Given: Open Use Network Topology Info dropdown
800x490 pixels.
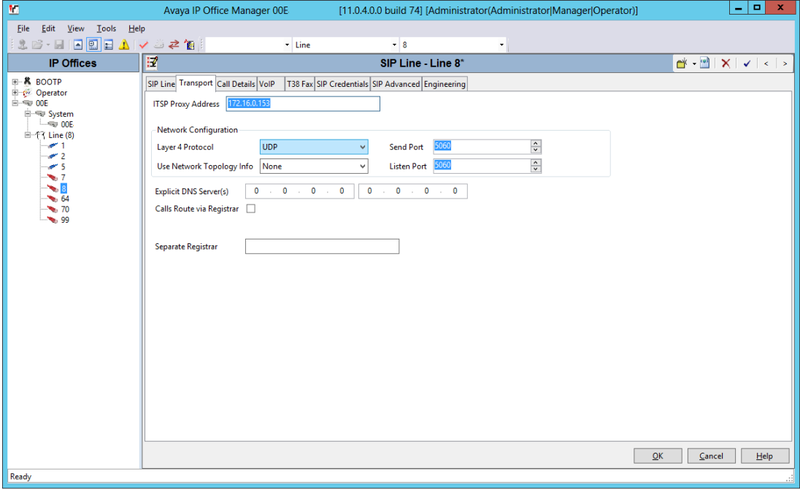Looking at the screenshot, I should (x=314, y=166).
